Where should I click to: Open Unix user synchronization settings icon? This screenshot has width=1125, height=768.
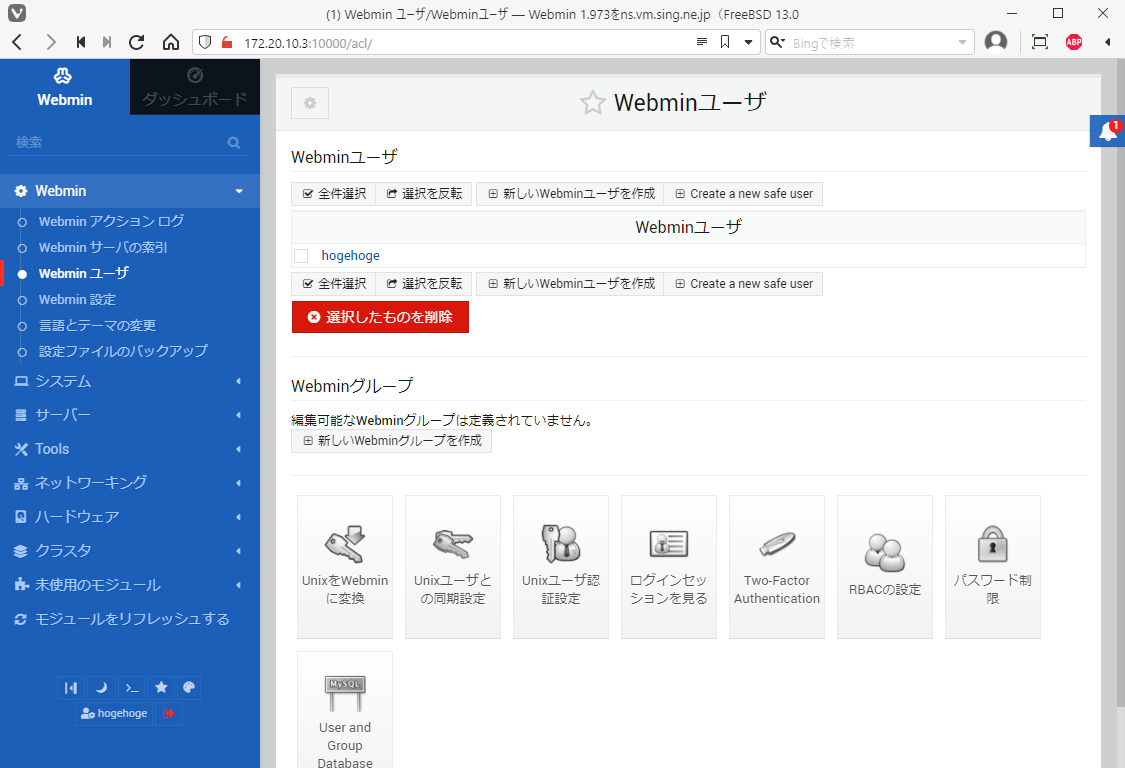point(453,566)
